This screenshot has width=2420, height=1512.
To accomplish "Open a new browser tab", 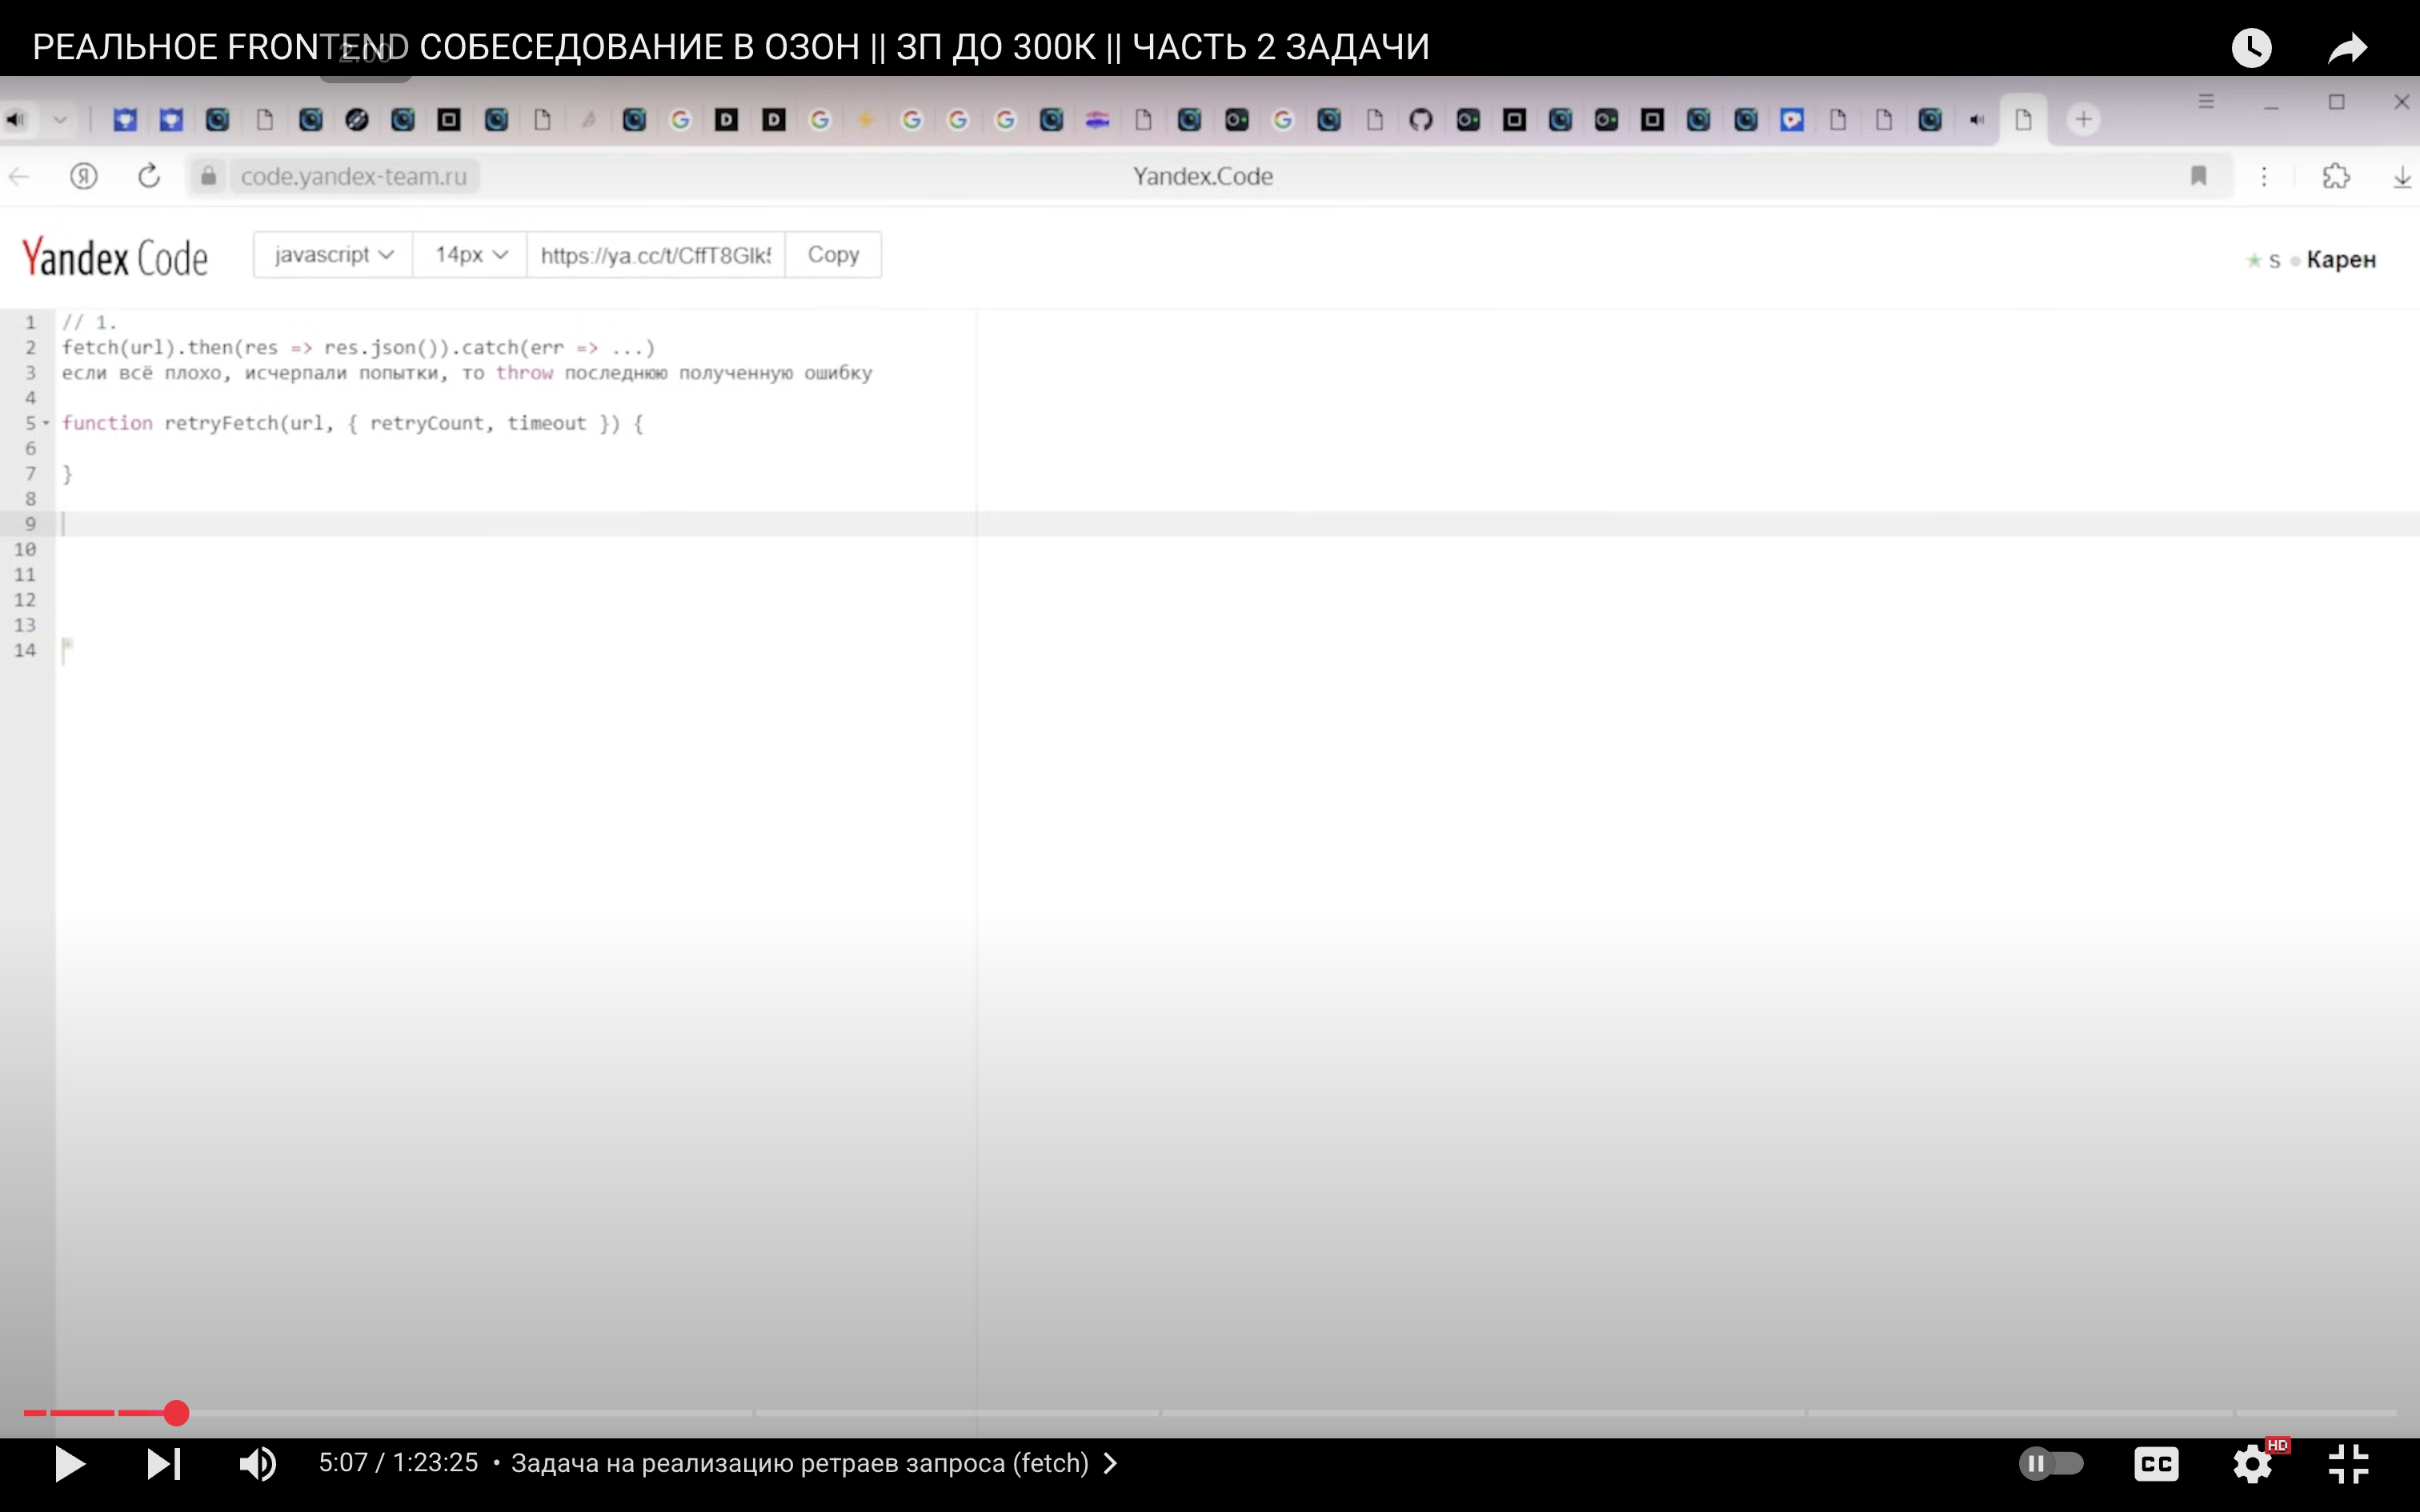I will 2083,120.
